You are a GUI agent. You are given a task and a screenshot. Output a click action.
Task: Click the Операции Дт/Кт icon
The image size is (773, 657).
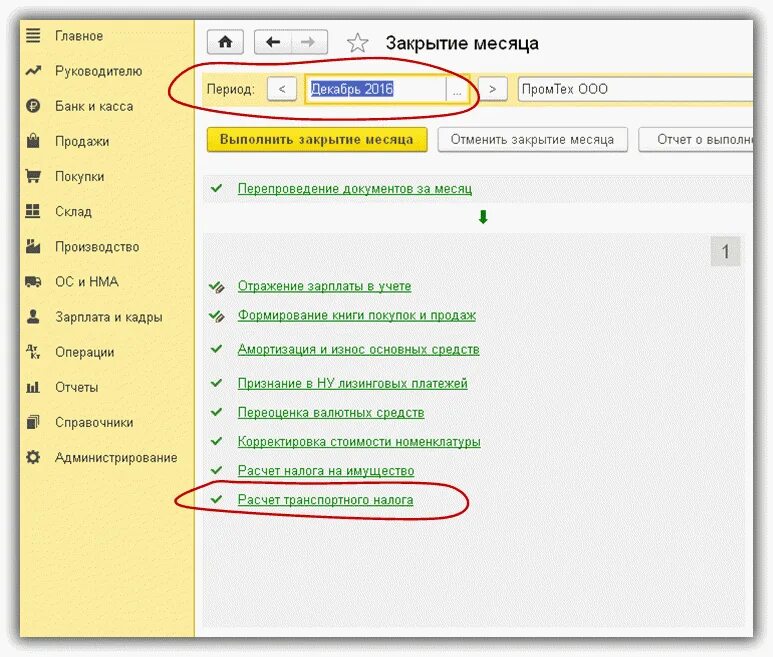(x=33, y=351)
